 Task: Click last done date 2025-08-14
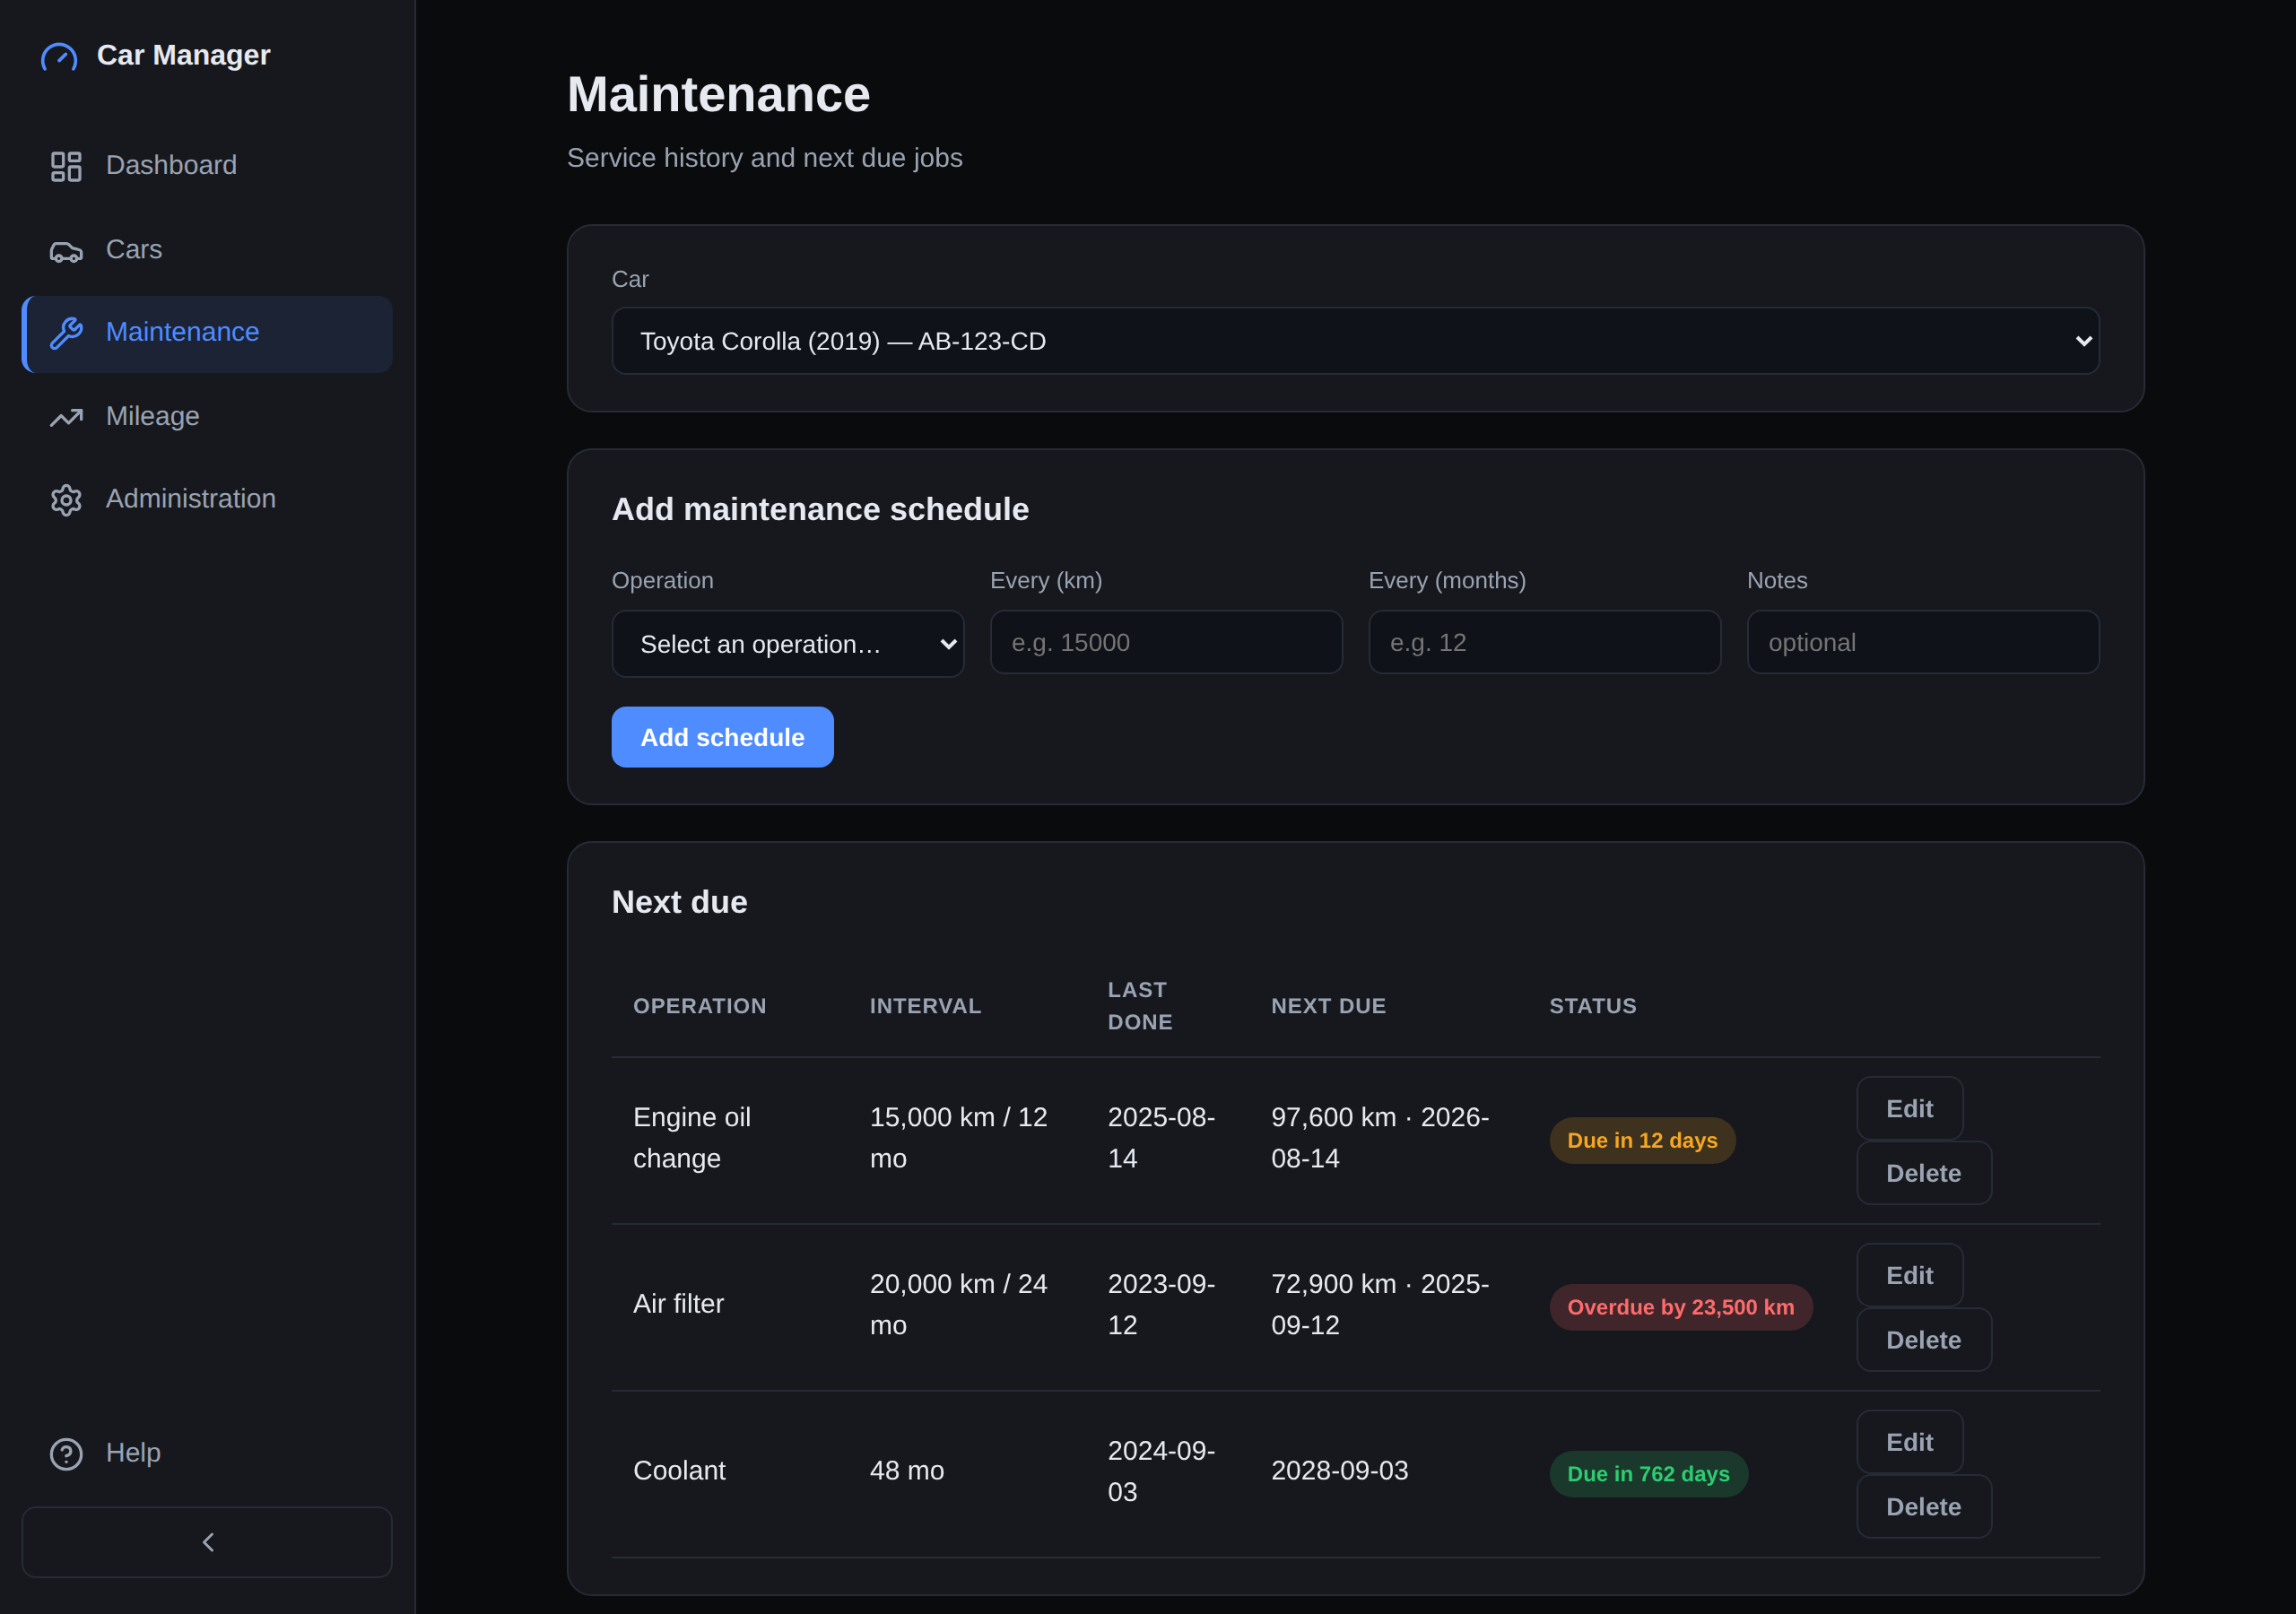click(x=1161, y=1138)
